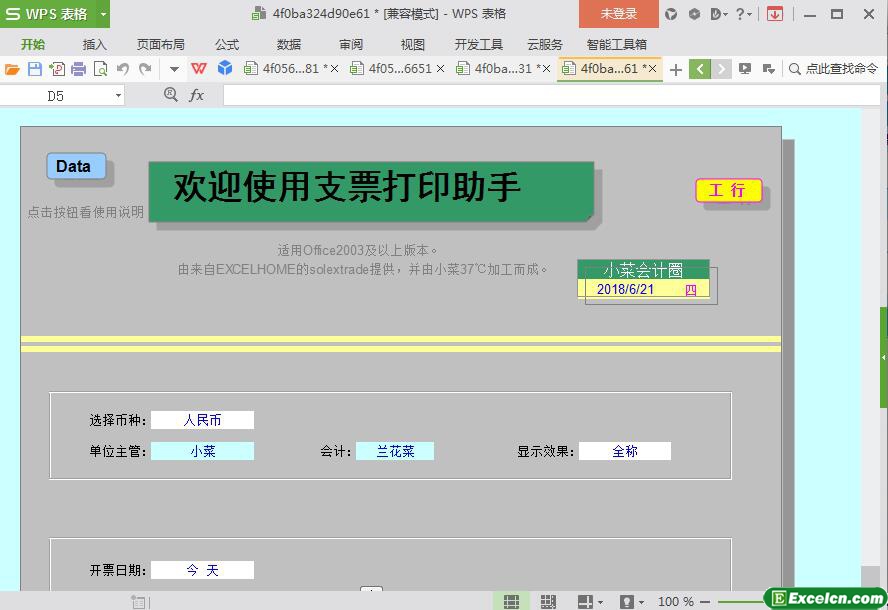The width and height of the screenshot is (888, 610).
Task: Expand the Name Box dropdown showing D5
Action: click(x=118, y=95)
